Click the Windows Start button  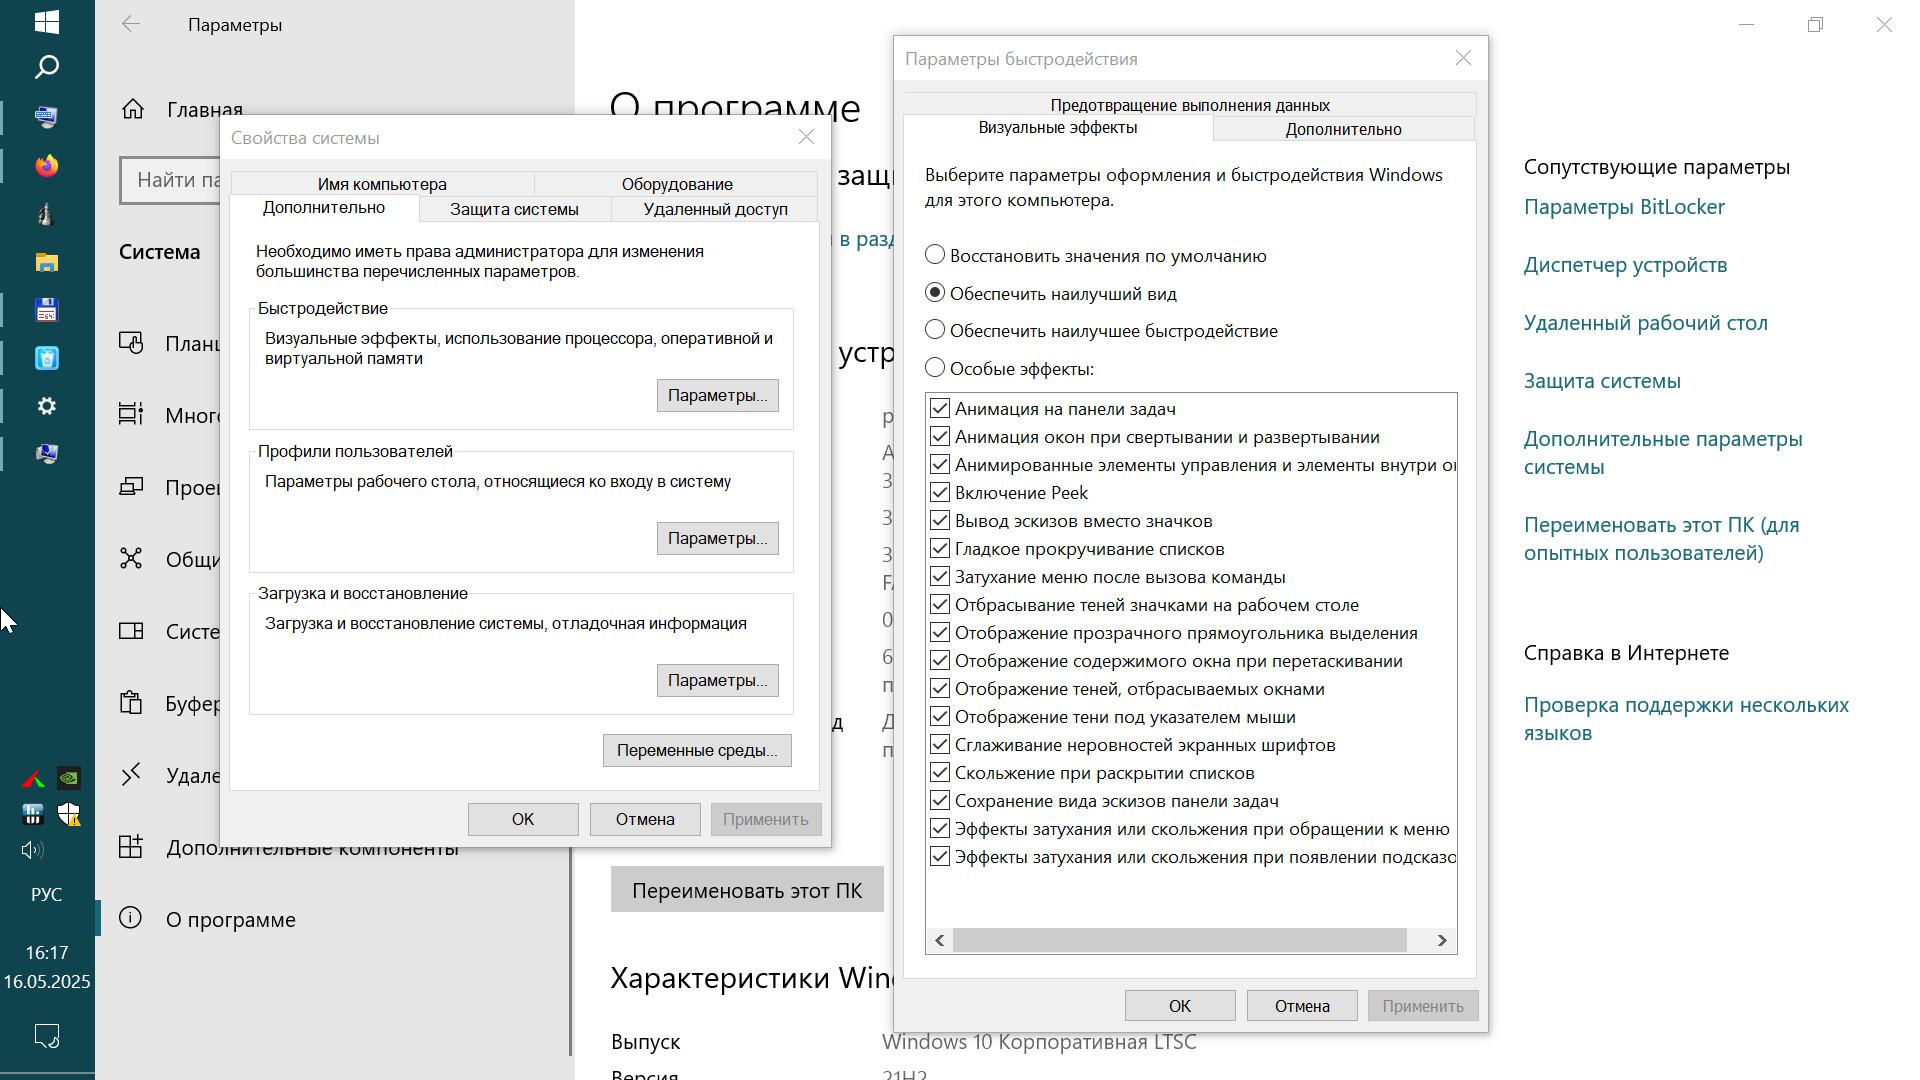coord(46,22)
